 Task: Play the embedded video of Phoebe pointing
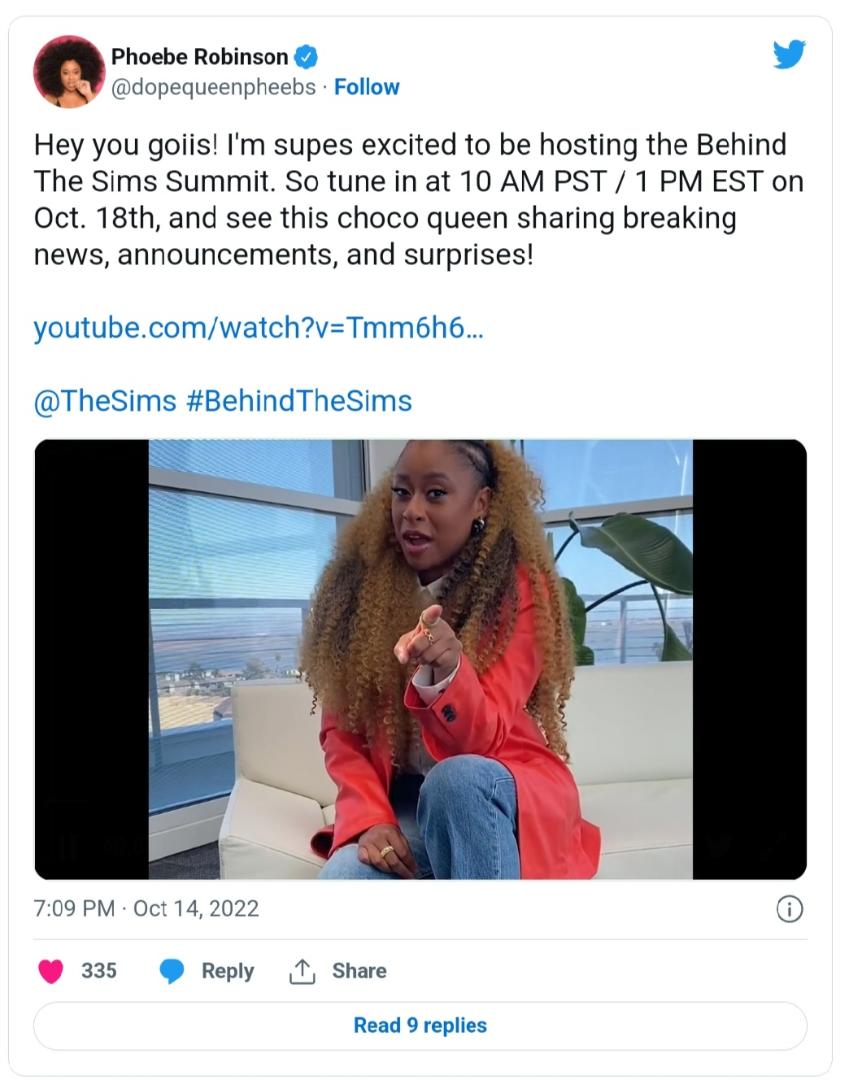click(420, 660)
